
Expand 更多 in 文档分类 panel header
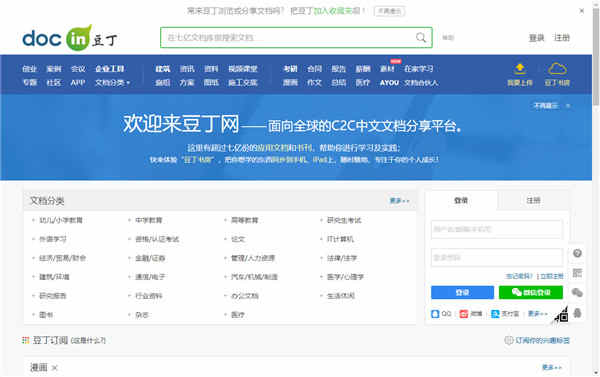pyautogui.click(x=399, y=201)
